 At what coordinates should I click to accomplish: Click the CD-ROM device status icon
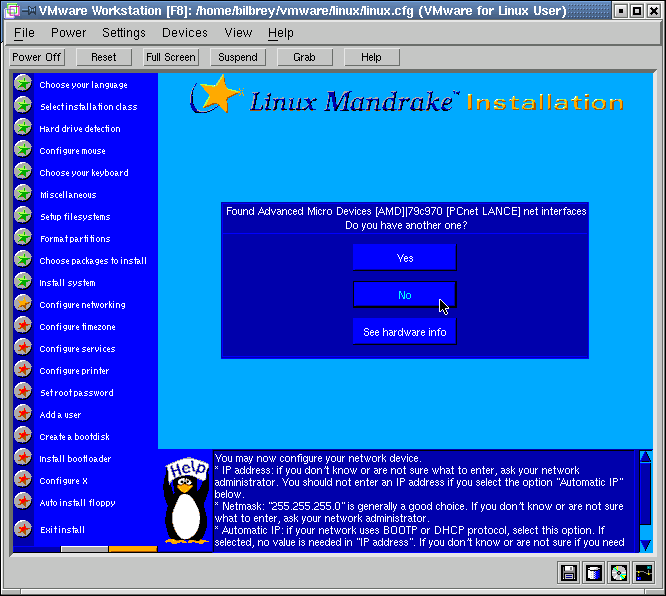(x=619, y=573)
